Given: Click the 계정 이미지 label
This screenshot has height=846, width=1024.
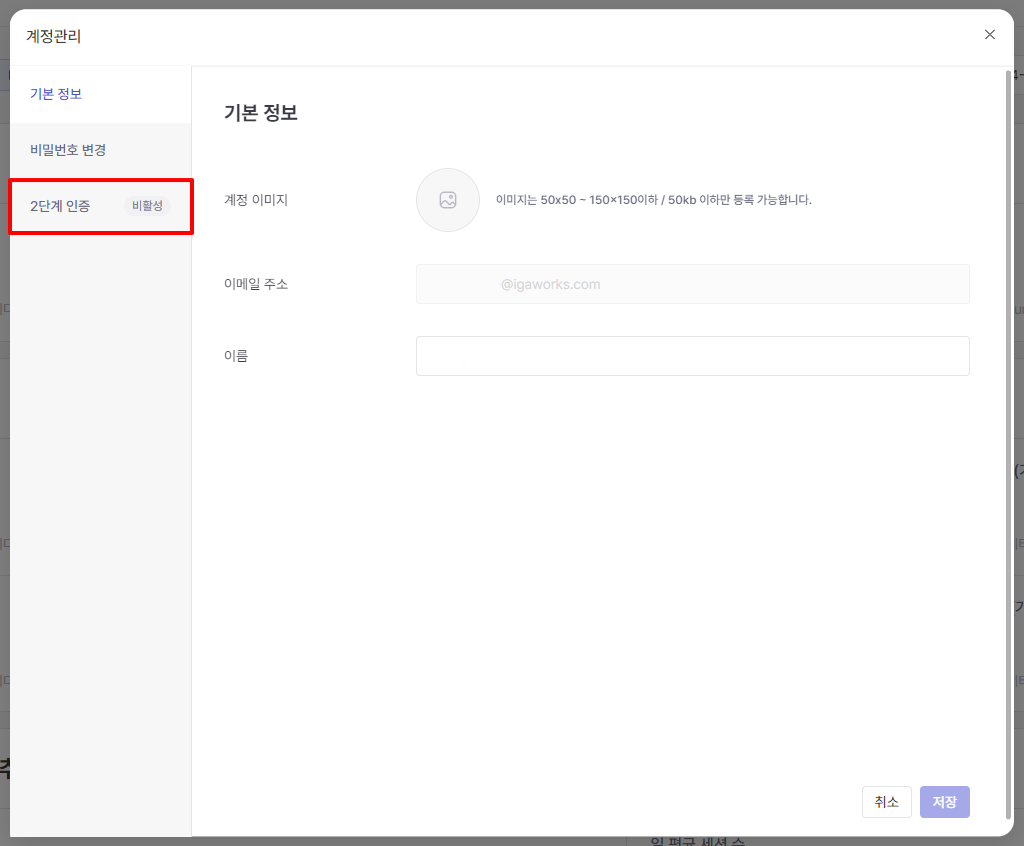Looking at the screenshot, I should 256,200.
